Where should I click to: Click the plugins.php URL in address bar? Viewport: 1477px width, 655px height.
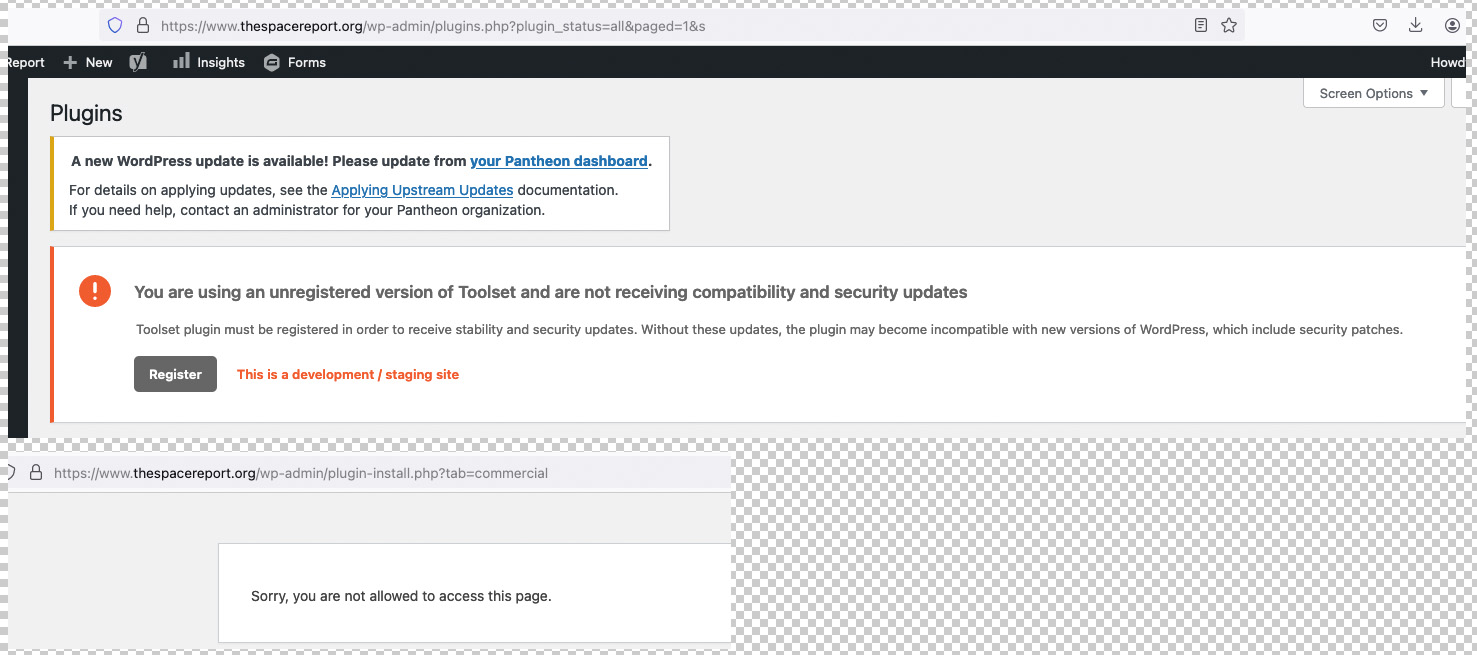pyautogui.click(x=433, y=26)
